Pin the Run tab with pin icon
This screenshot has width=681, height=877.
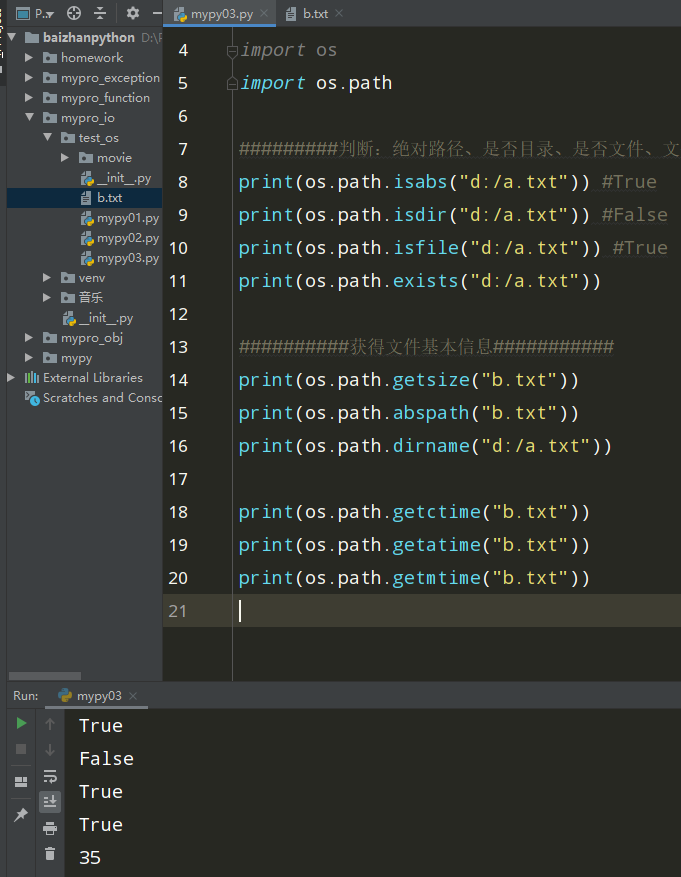tap(21, 814)
